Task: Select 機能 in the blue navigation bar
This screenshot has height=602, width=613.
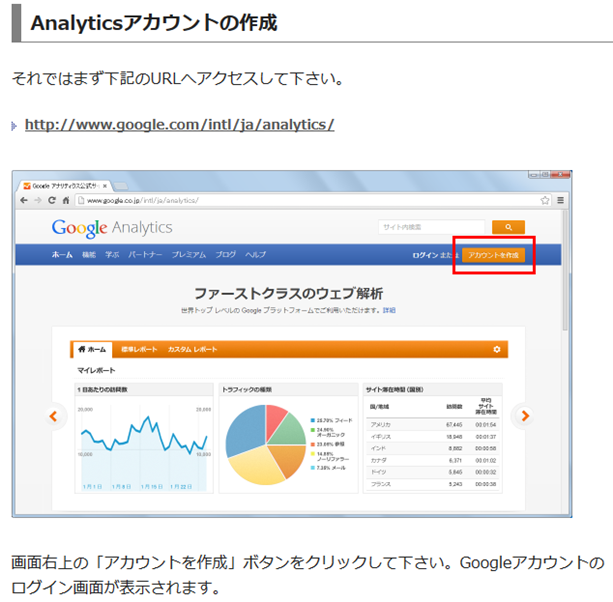Action: (89, 255)
